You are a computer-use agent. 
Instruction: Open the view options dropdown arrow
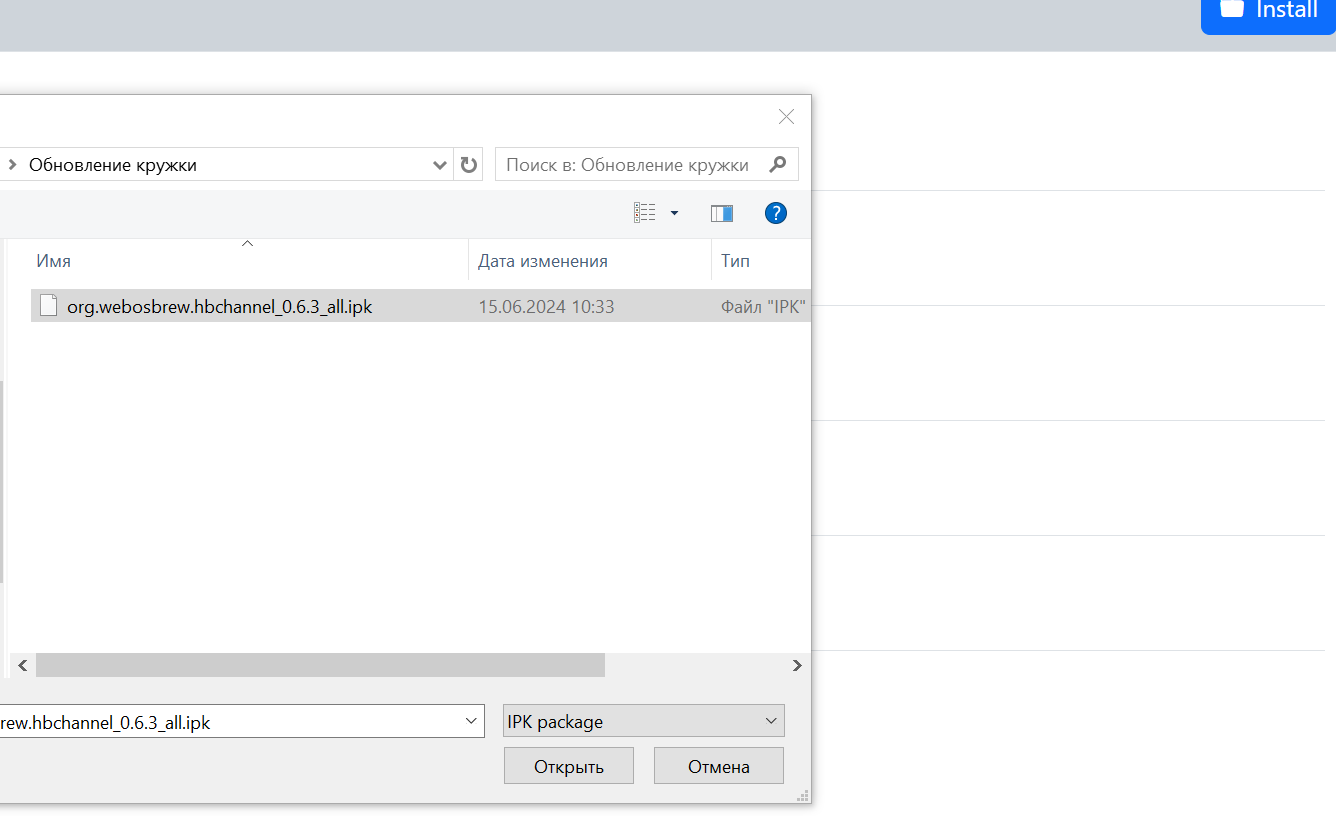coord(674,213)
